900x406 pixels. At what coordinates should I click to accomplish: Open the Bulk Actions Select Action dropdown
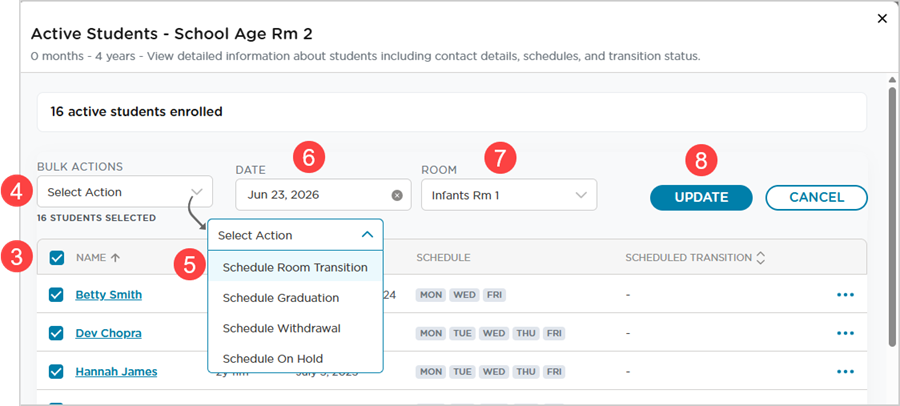pos(125,192)
